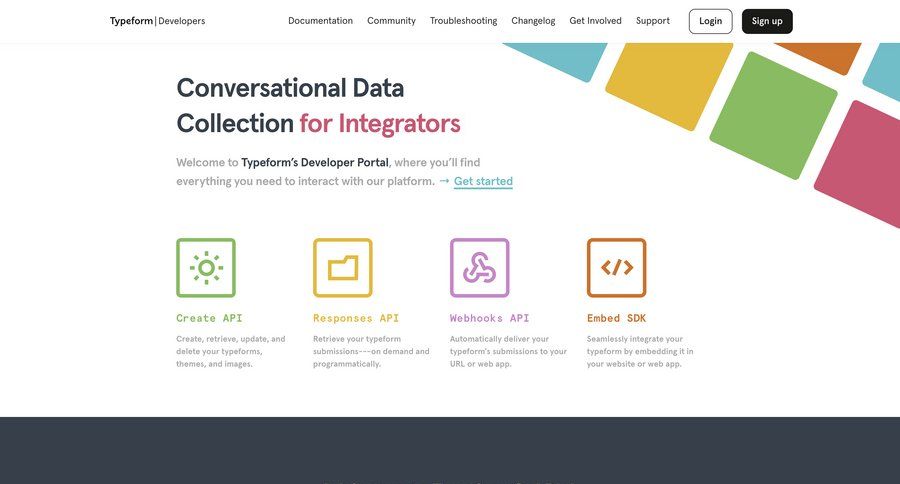The height and width of the screenshot is (484, 900).
Task: Follow the Get started link
Action: pyautogui.click(x=483, y=181)
